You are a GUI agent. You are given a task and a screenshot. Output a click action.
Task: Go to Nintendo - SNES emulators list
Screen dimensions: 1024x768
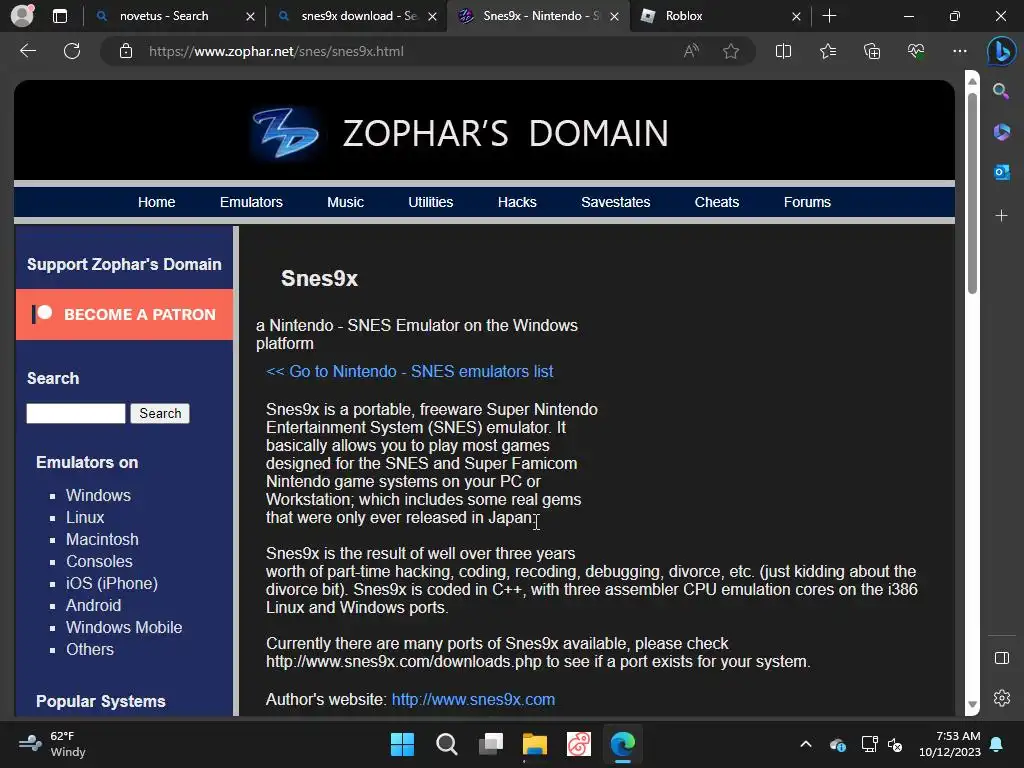point(409,372)
